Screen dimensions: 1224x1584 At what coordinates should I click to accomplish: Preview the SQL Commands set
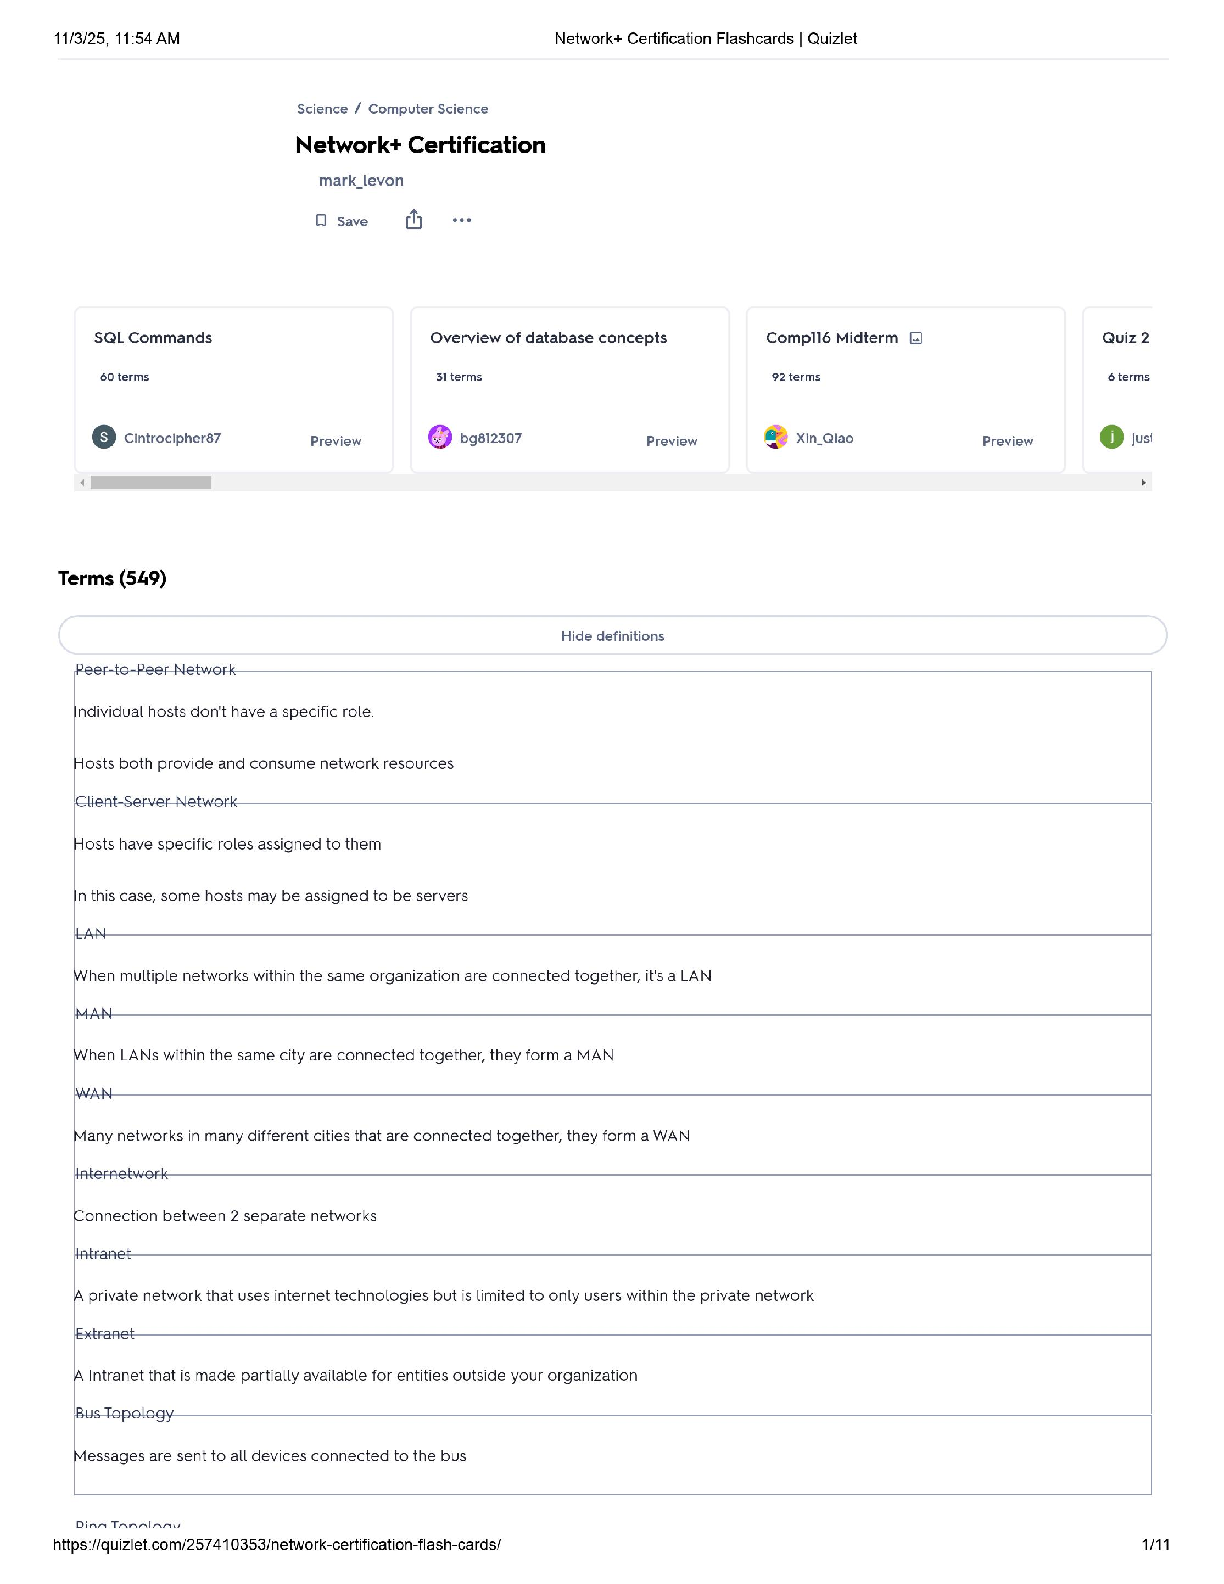click(335, 441)
